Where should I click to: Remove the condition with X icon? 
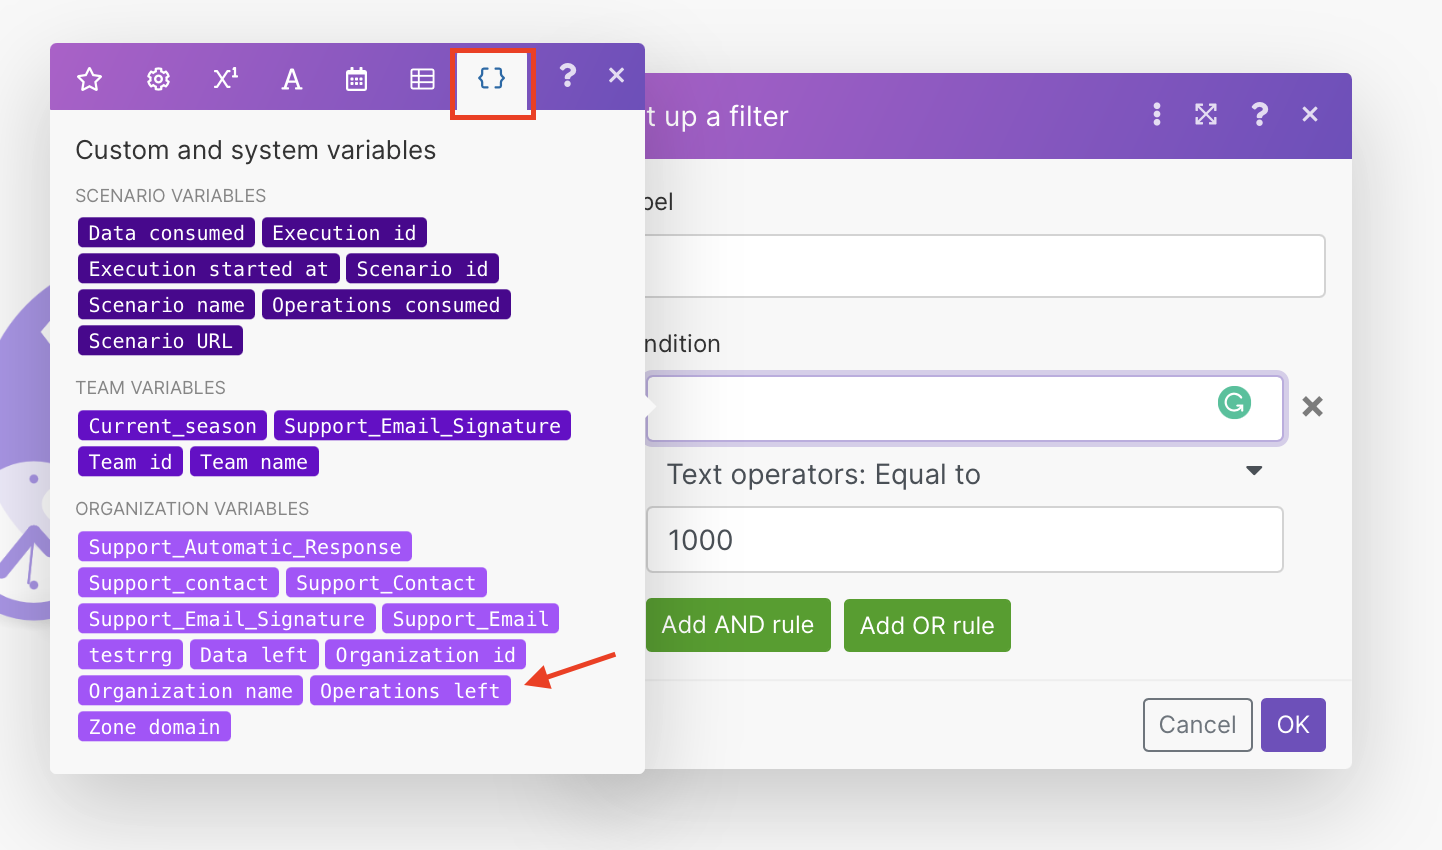[1312, 406]
